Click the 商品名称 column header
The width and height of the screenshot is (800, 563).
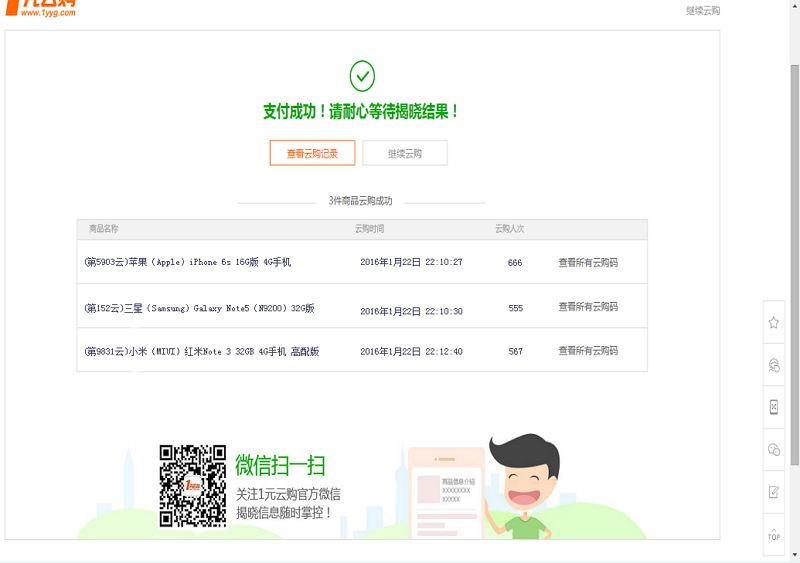104,229
